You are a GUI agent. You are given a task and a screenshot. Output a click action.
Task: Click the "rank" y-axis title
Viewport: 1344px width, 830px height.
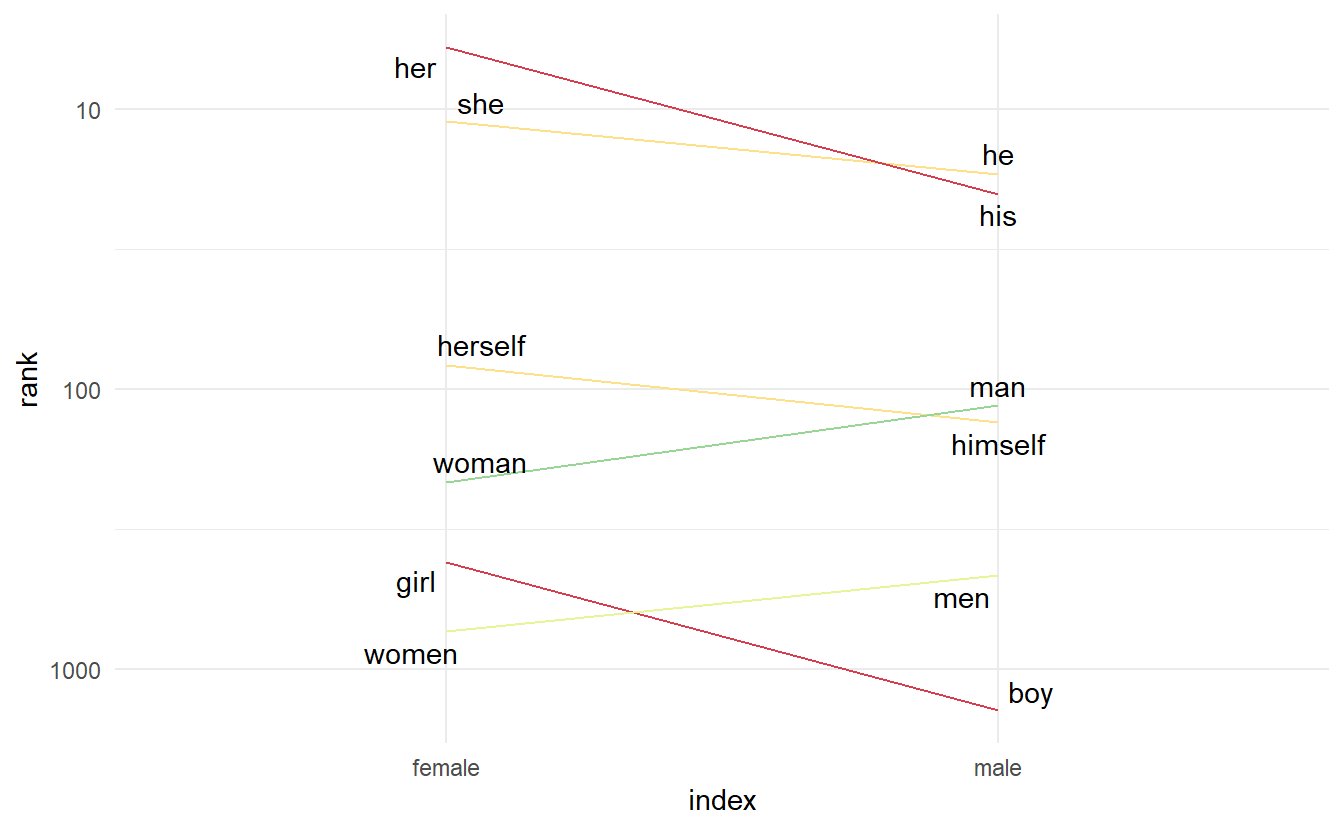(28, 378)
